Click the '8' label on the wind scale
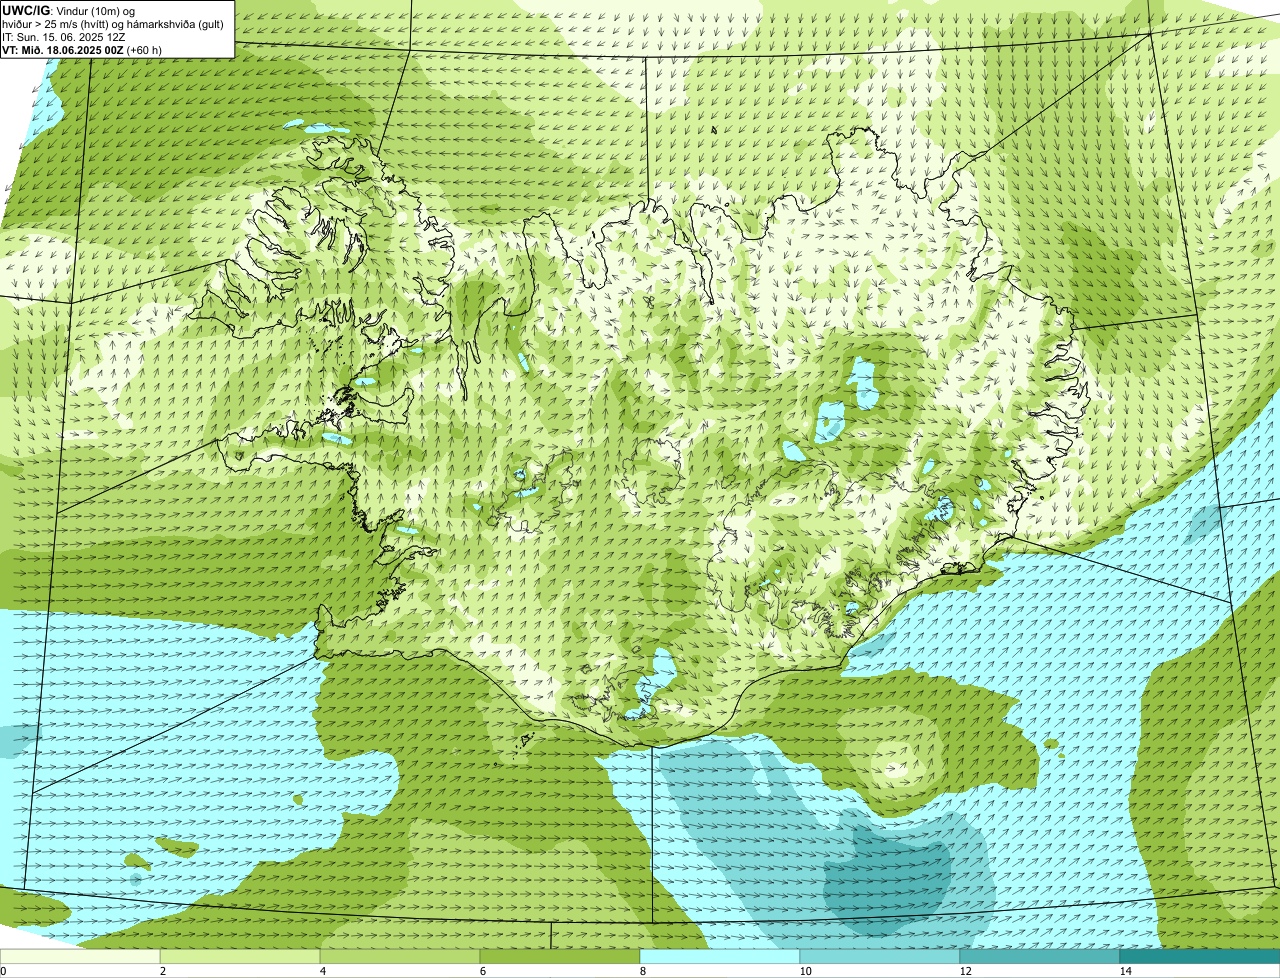The height and width of the screenshot is (978, 1280). point(644,971)
